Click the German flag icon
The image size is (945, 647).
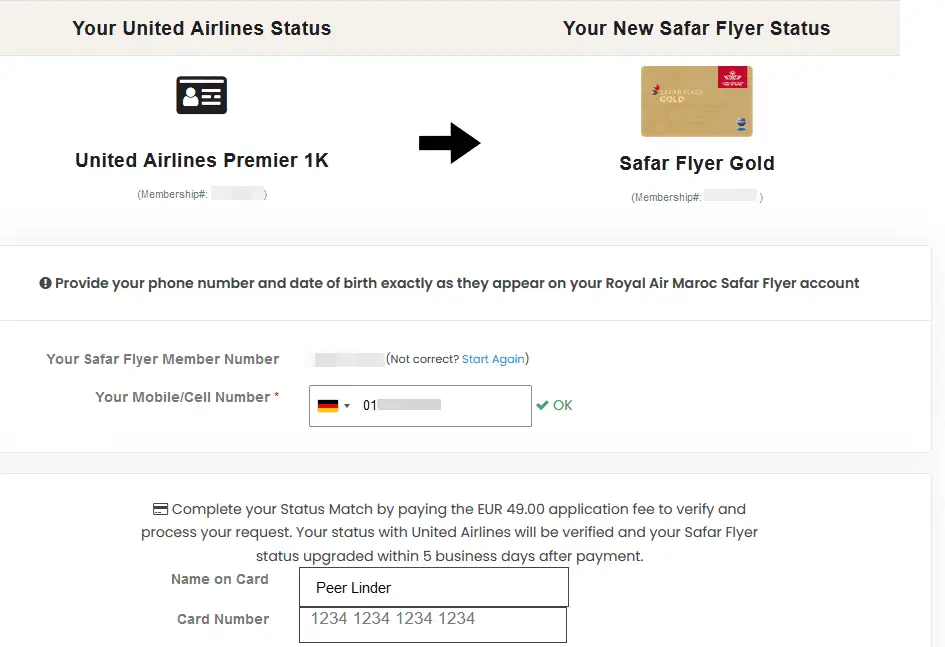click(327, 406)
